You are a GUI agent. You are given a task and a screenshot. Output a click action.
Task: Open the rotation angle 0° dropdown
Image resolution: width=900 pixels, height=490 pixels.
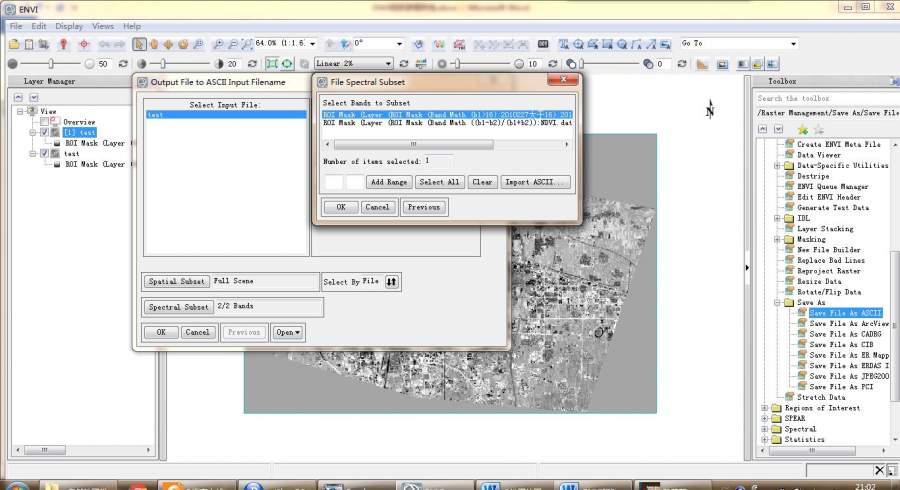(399, 44)
